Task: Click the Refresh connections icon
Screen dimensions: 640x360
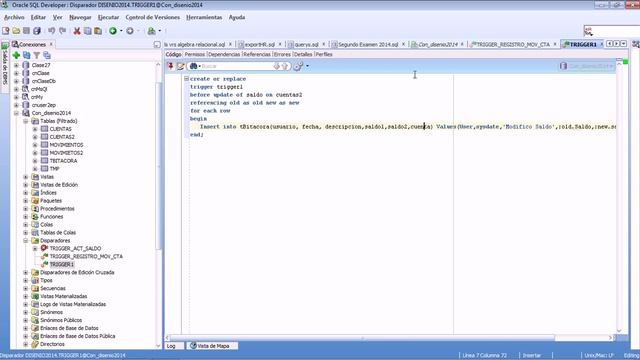Action: [x=27, y=55]
